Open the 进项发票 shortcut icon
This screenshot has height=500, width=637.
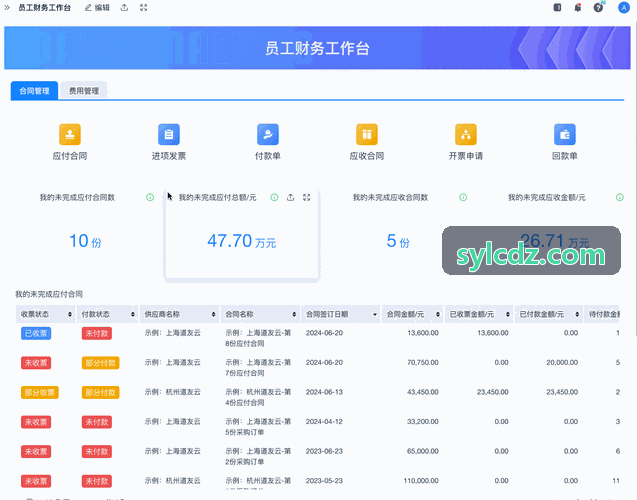tap(169, 134)
